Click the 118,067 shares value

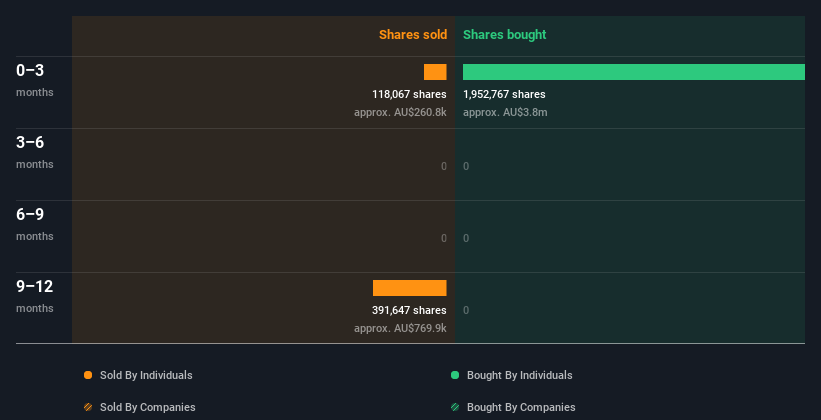[409, 94]
